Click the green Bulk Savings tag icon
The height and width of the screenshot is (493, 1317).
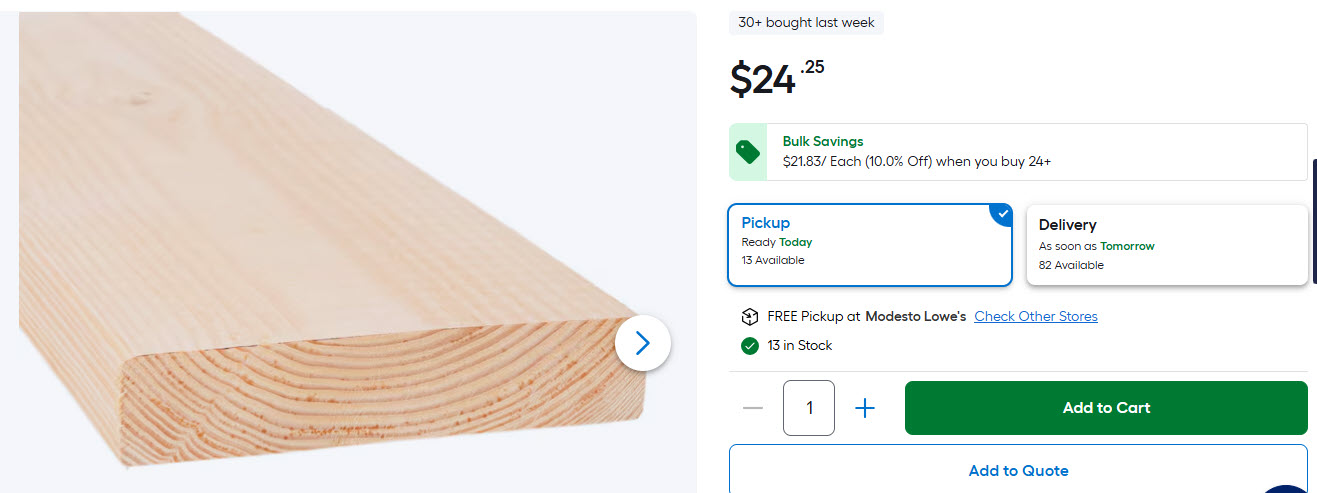tap(748, 152)
